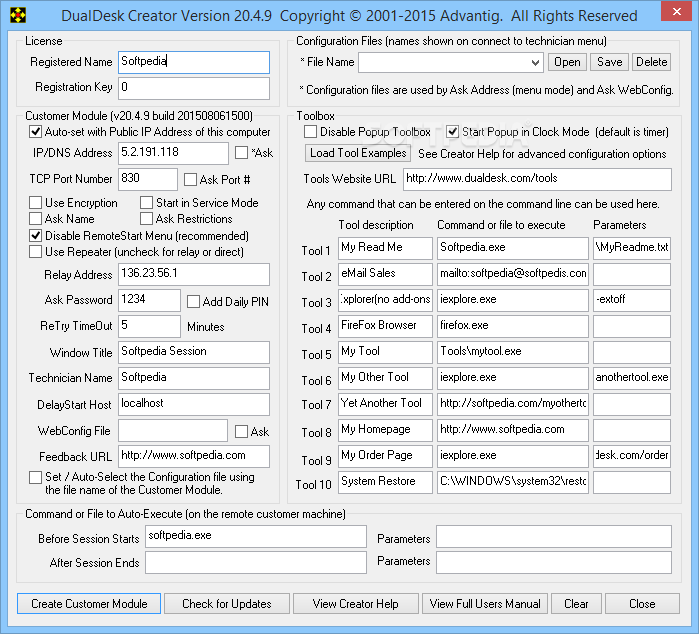Click Tool 1 command field Softpedia.exe
699x634 pixels.
point(513,248)
